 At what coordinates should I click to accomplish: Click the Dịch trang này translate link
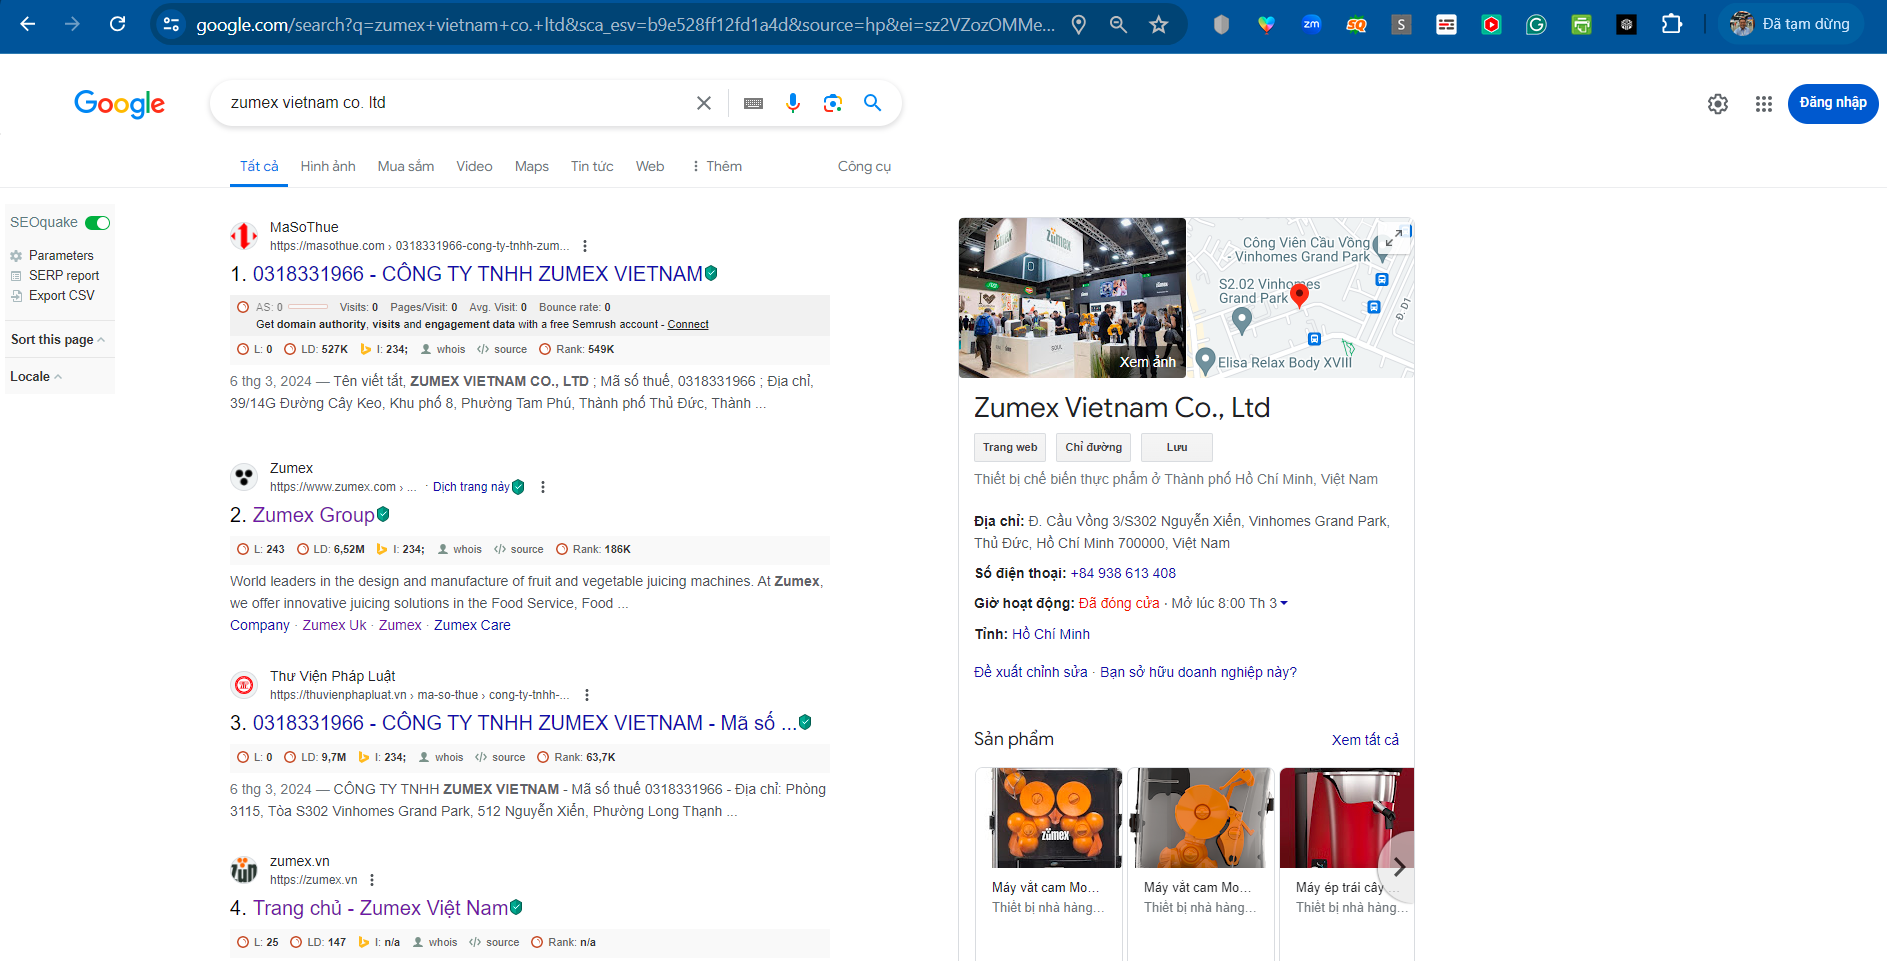[471, 487]
